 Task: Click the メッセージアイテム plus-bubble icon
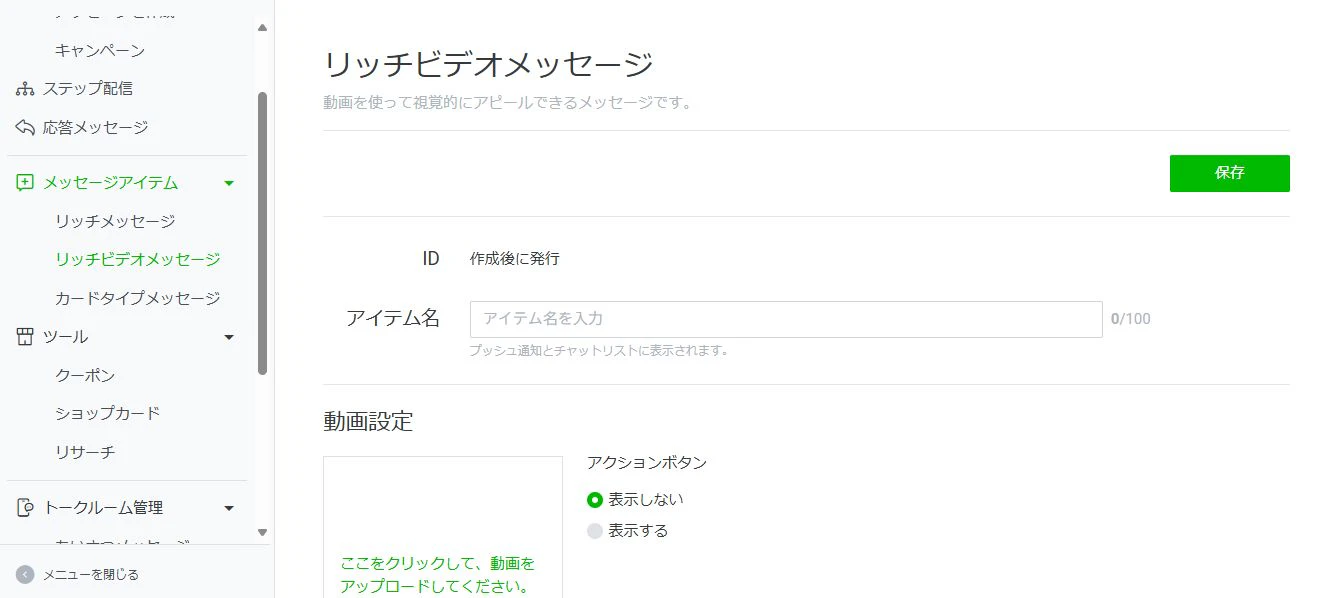coord(25,183)
